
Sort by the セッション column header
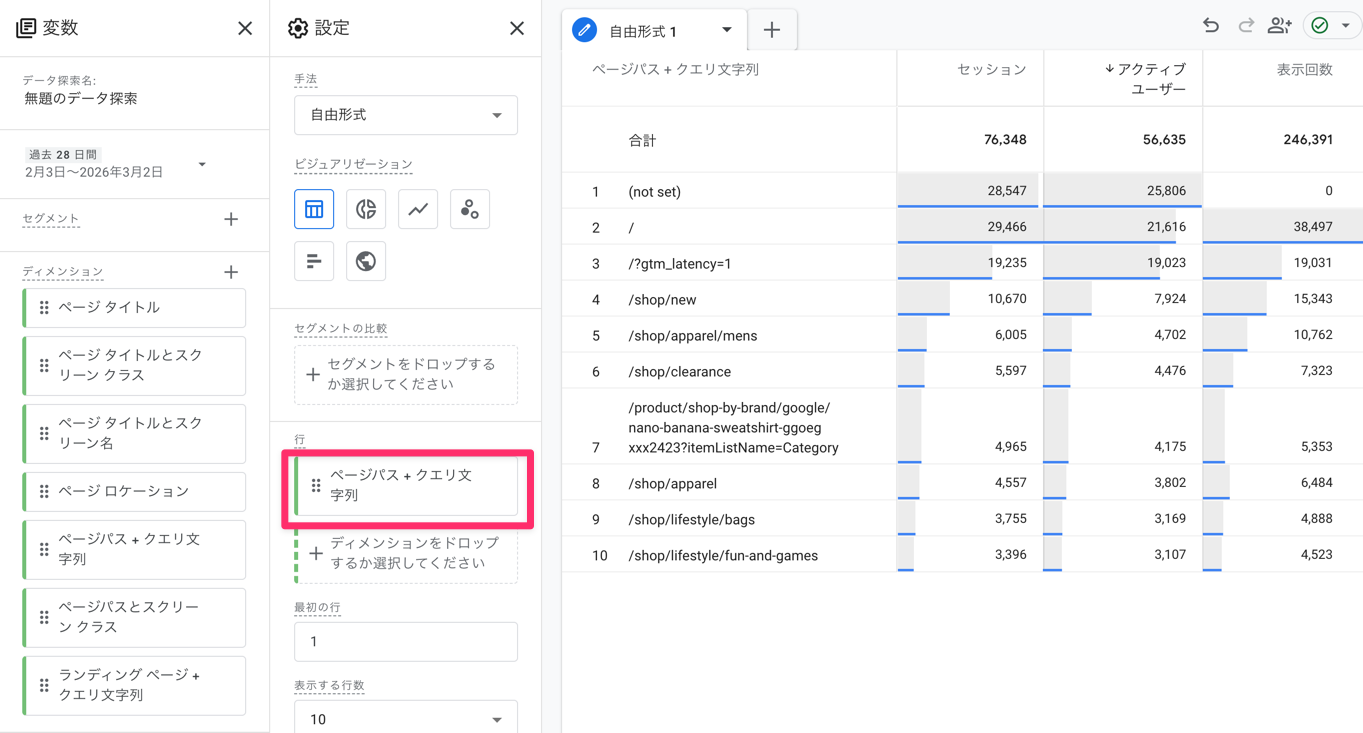point(991,69)
